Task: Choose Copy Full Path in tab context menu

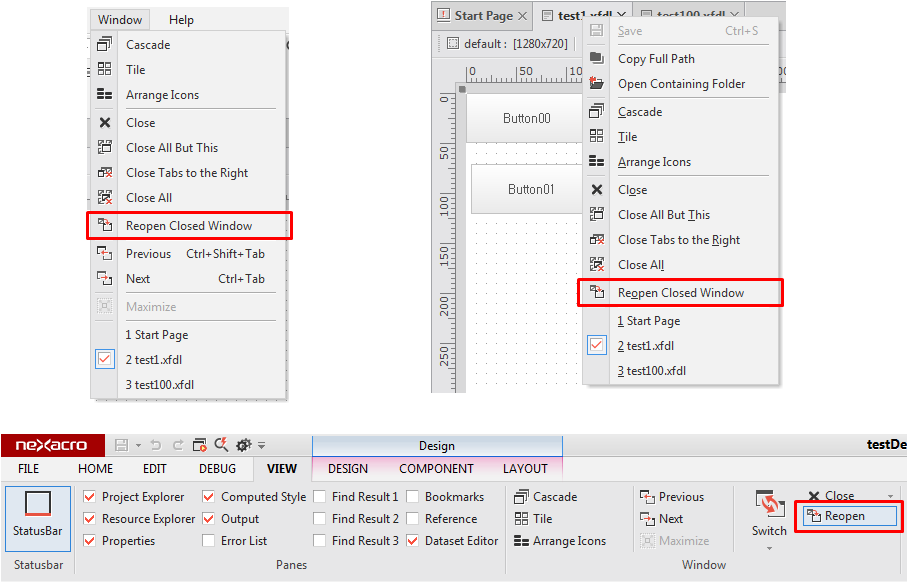Action: pos(656,59)
